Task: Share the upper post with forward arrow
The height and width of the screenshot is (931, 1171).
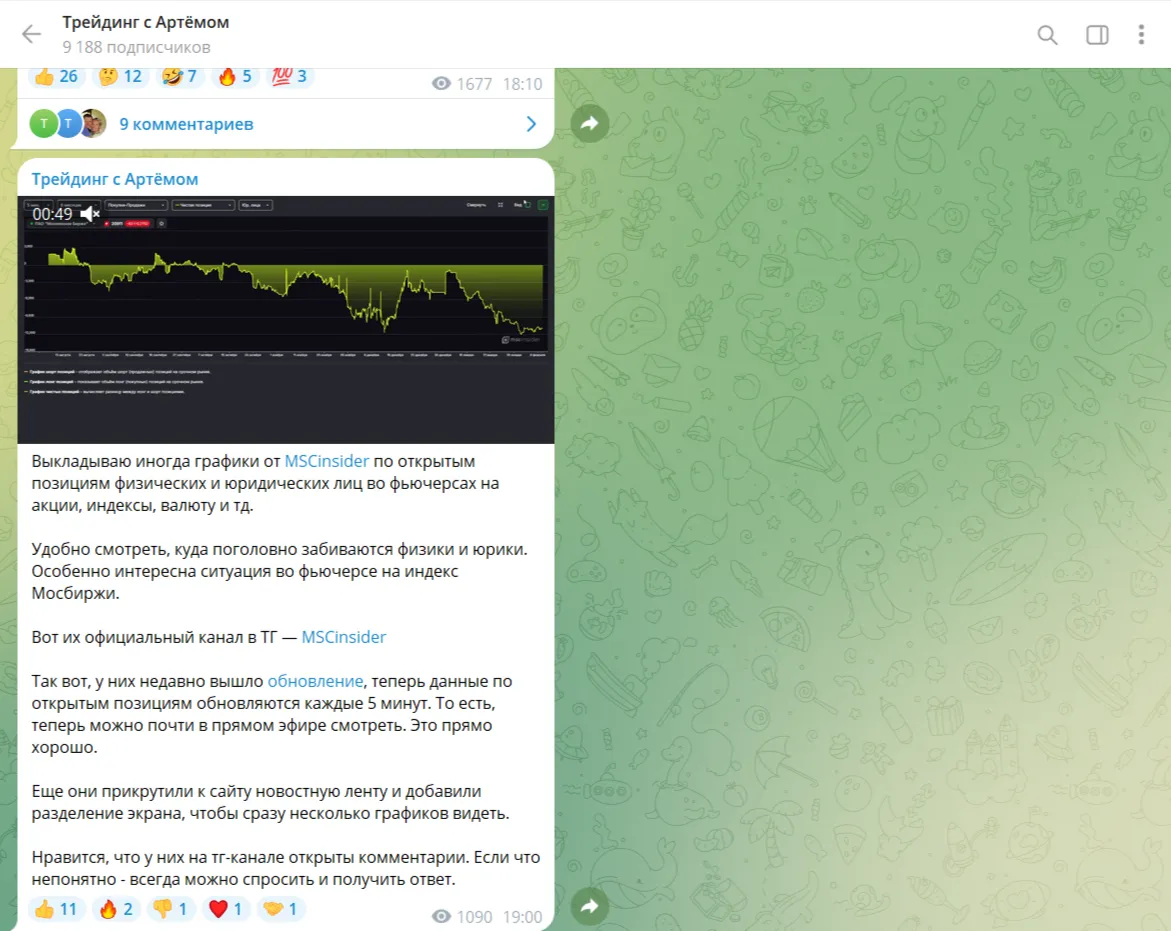Action: click(589, 123)
